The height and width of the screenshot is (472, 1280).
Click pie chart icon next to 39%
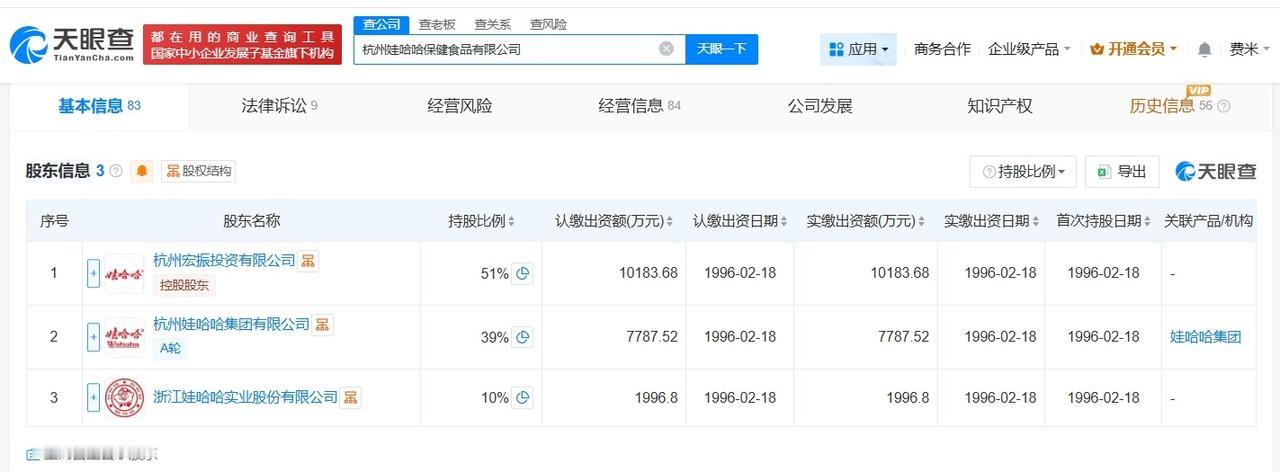pyautogui.click(x=522, y=337)
